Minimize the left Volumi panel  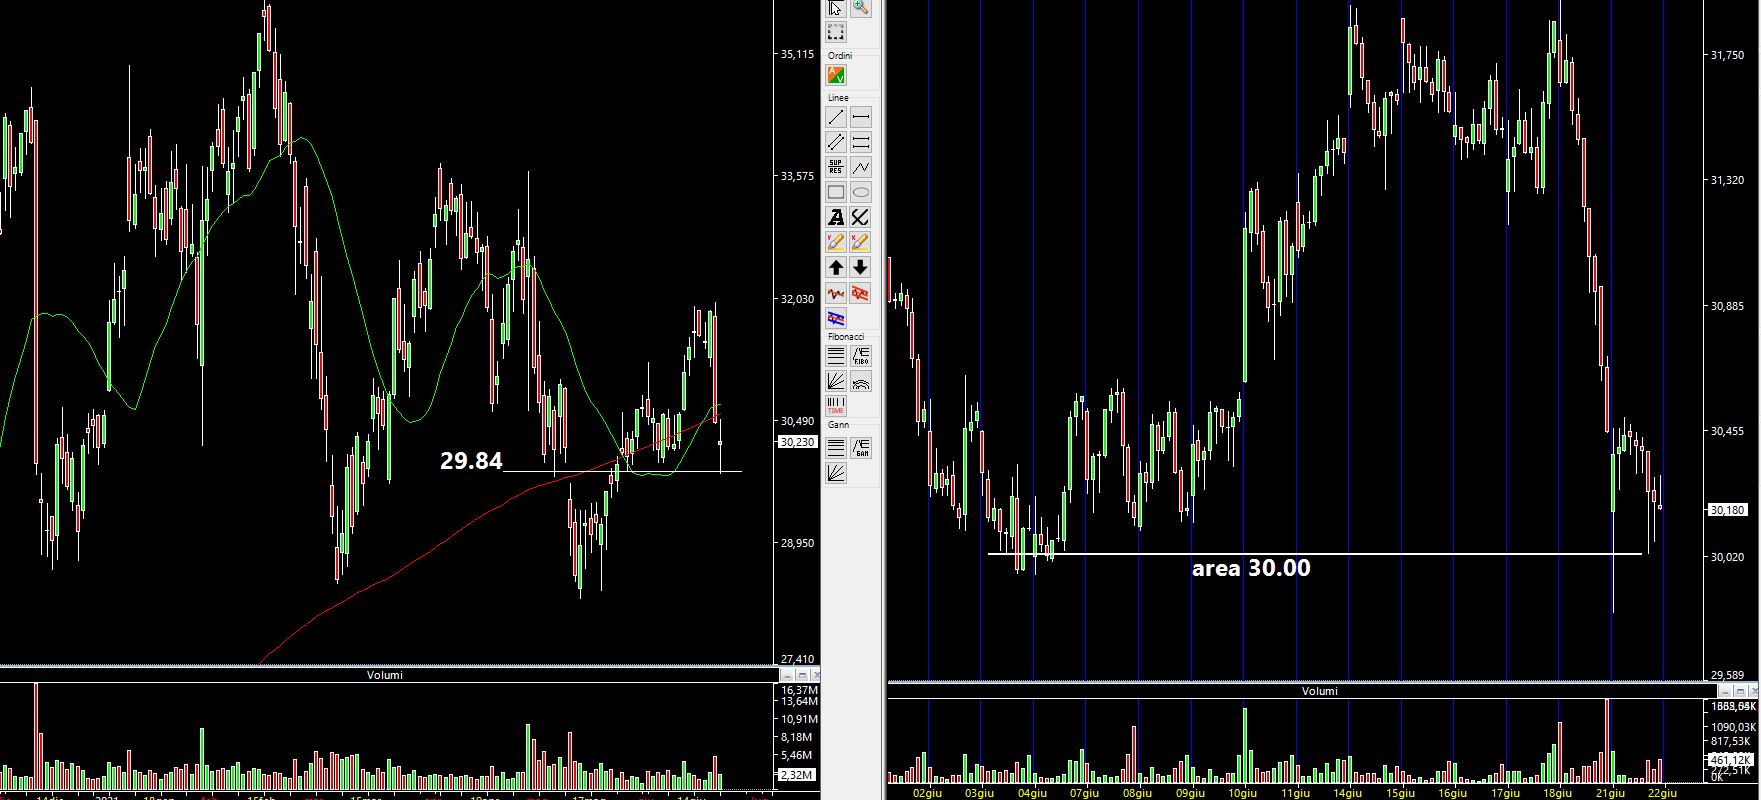(x=787, y=675)
